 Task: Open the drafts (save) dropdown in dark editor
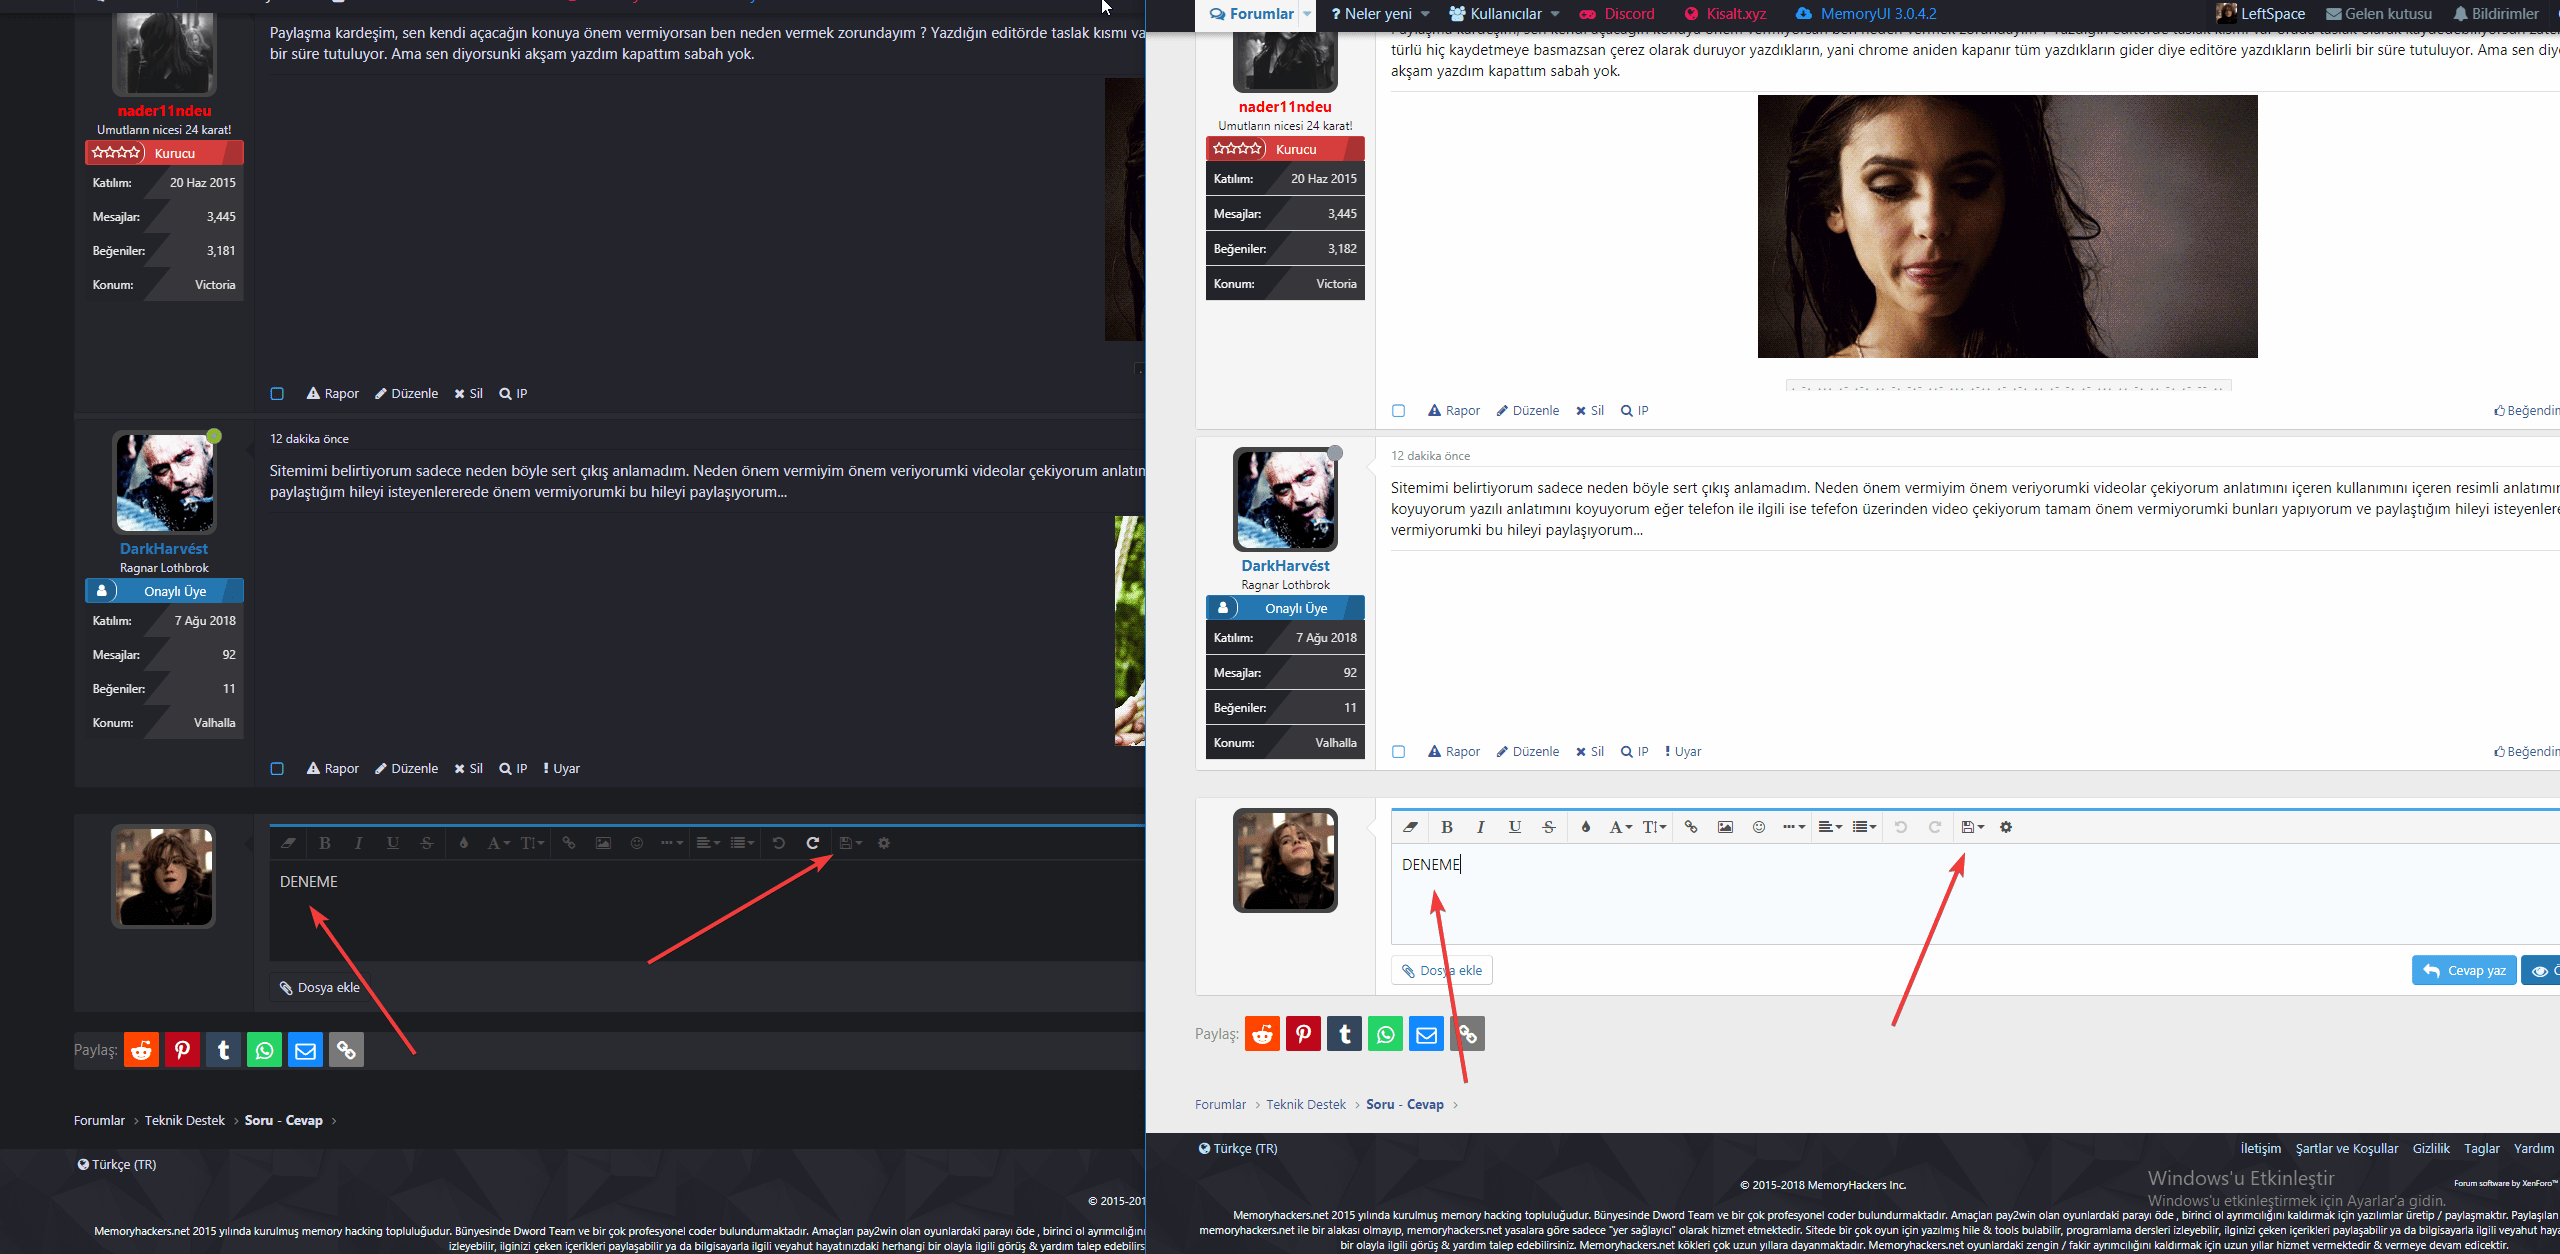pyautogui.click(x=850, y=843)
